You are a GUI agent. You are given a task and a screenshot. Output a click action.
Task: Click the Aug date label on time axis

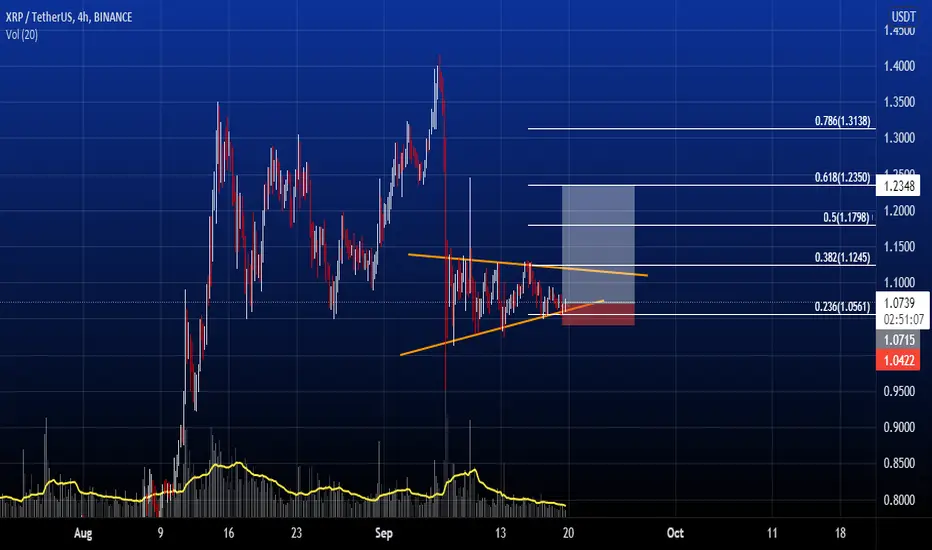[83, 533]
